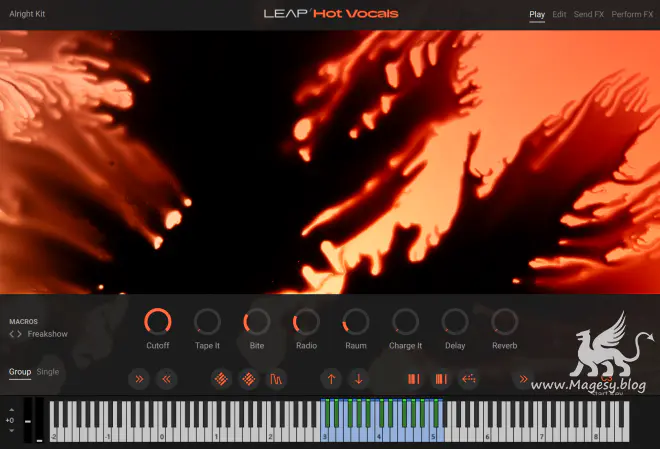Click the white piano key labeled 8
This screenshot has height=449, width=660.
pyautogui.click(x=596, y=434)
